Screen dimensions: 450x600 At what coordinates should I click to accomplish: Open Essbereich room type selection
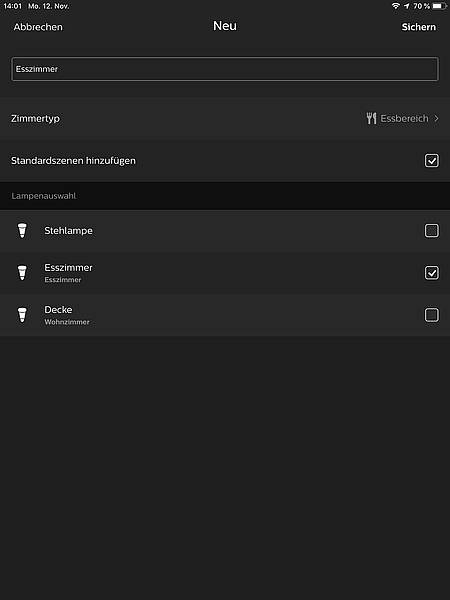pyautogui.click(x=404, y=119)
